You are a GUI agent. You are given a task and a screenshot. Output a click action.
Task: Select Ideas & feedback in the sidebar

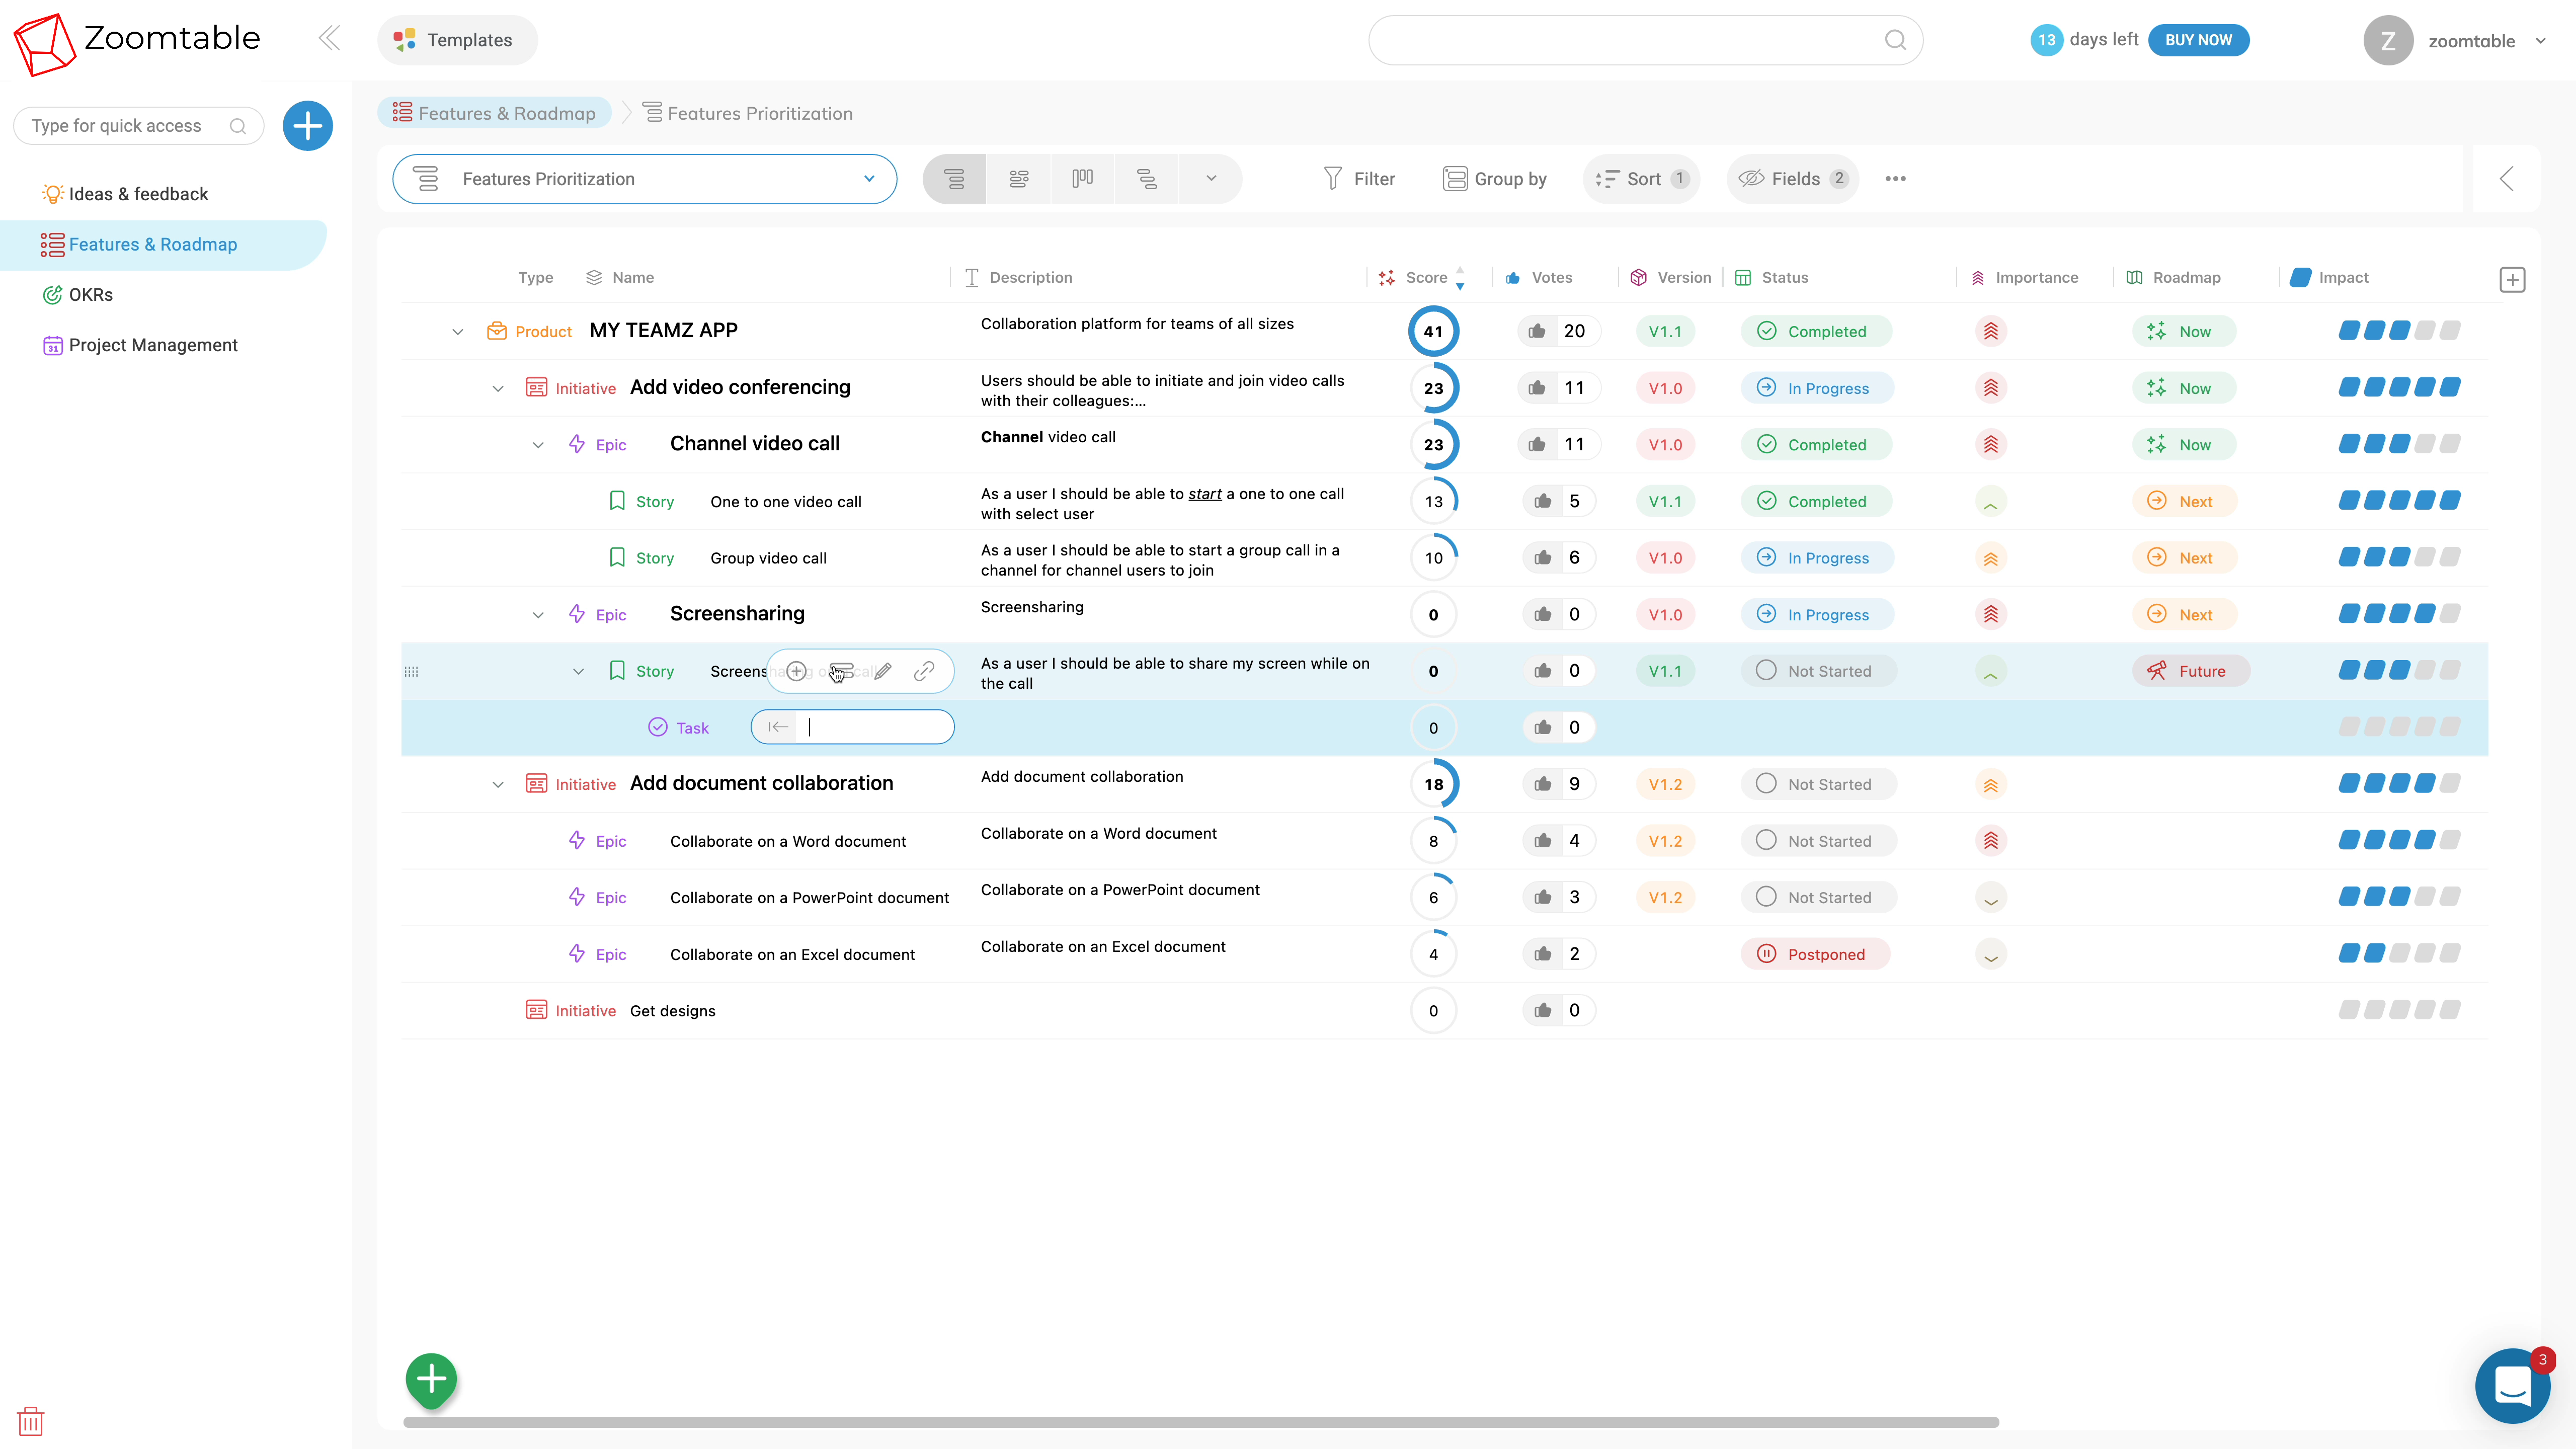pyautogui.click(x=138, y=194)
